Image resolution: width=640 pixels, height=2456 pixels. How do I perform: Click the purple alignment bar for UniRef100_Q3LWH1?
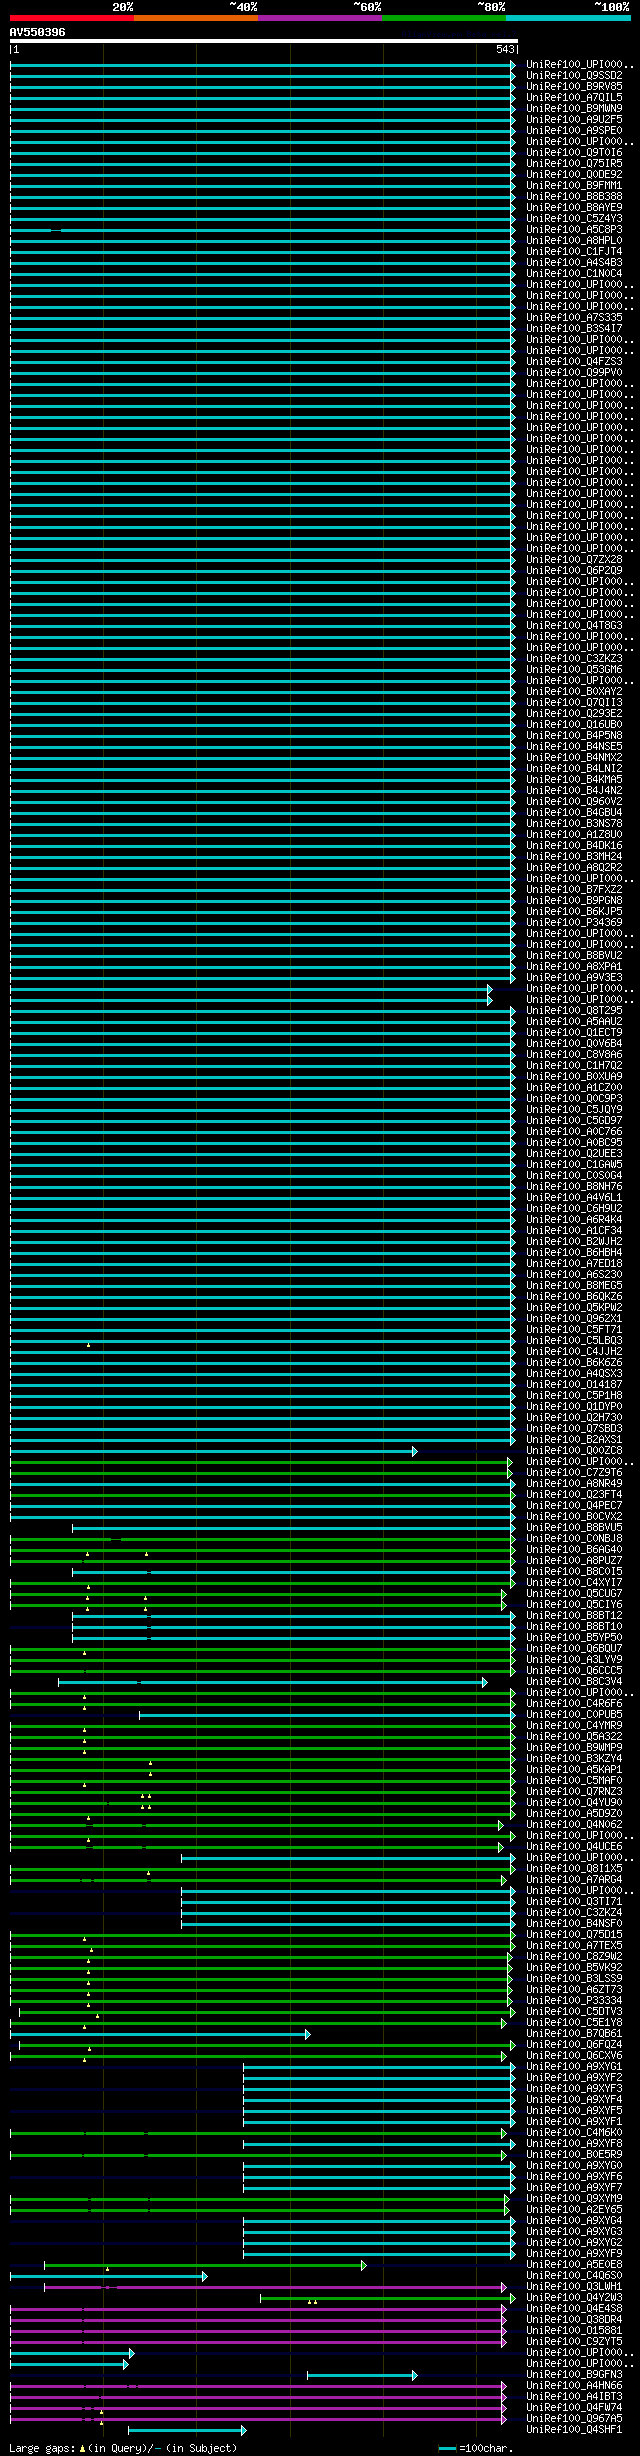276,2287
